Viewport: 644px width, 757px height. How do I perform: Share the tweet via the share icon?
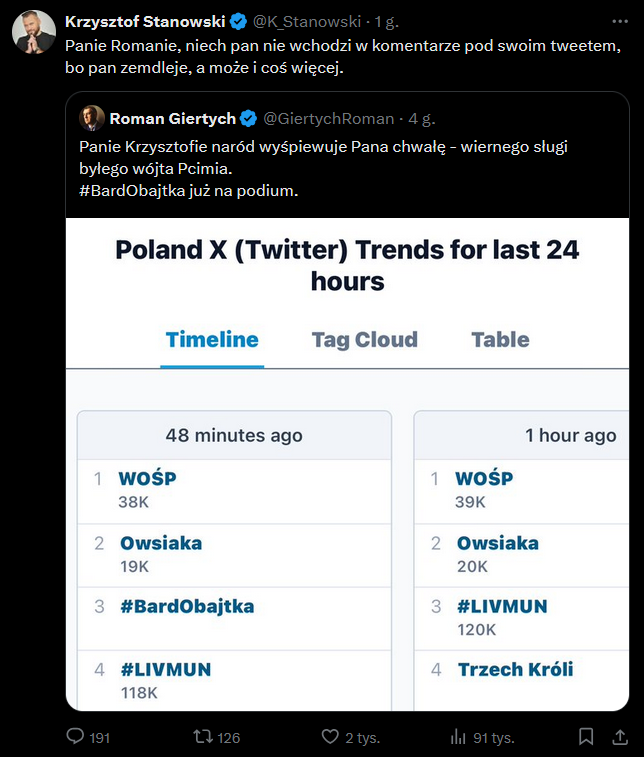coord(619,737)
